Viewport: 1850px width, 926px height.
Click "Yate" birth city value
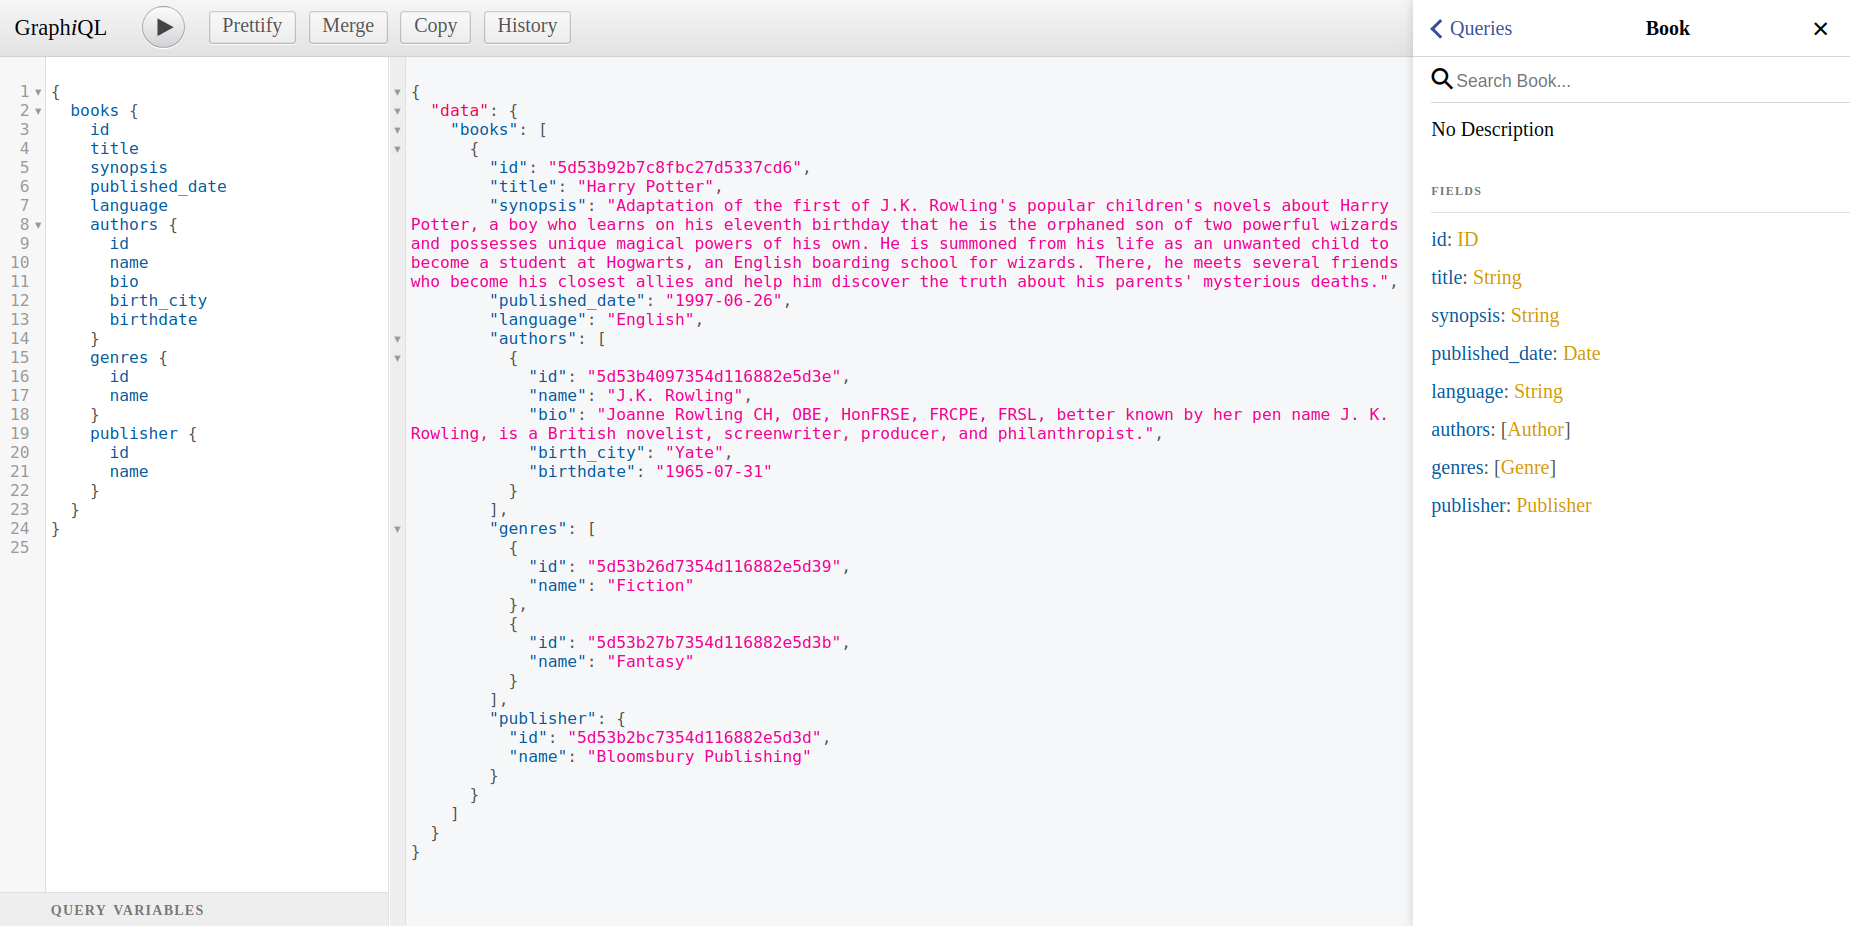pos(694,453)
